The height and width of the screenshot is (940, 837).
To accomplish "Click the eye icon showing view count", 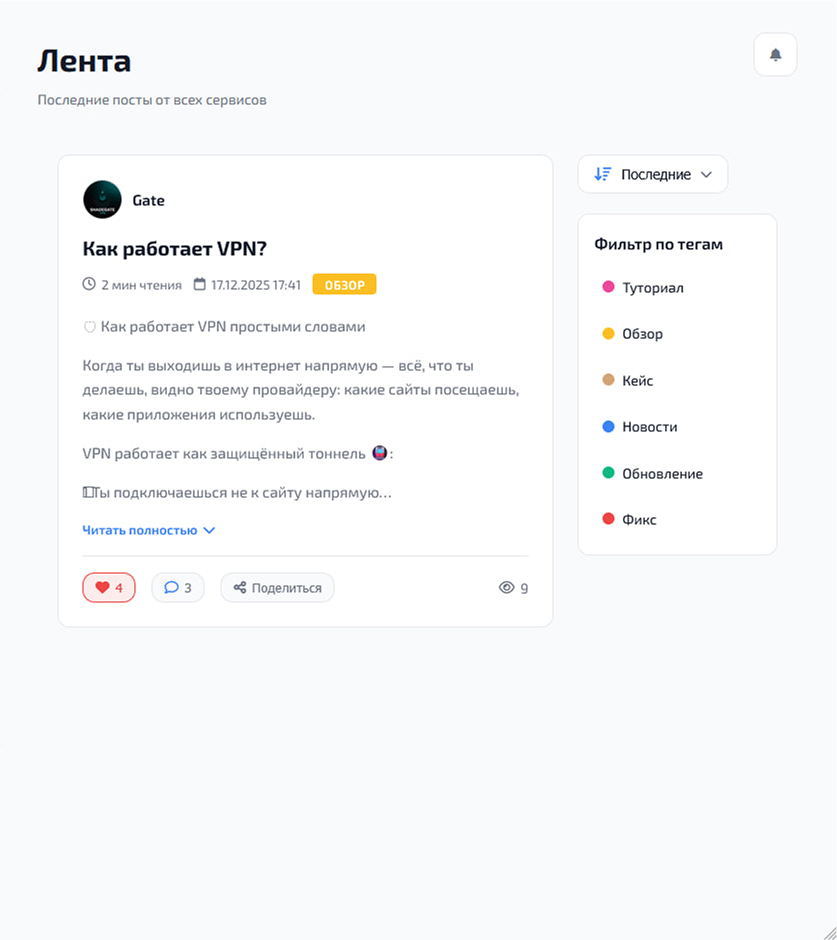I will pos(507,588).
